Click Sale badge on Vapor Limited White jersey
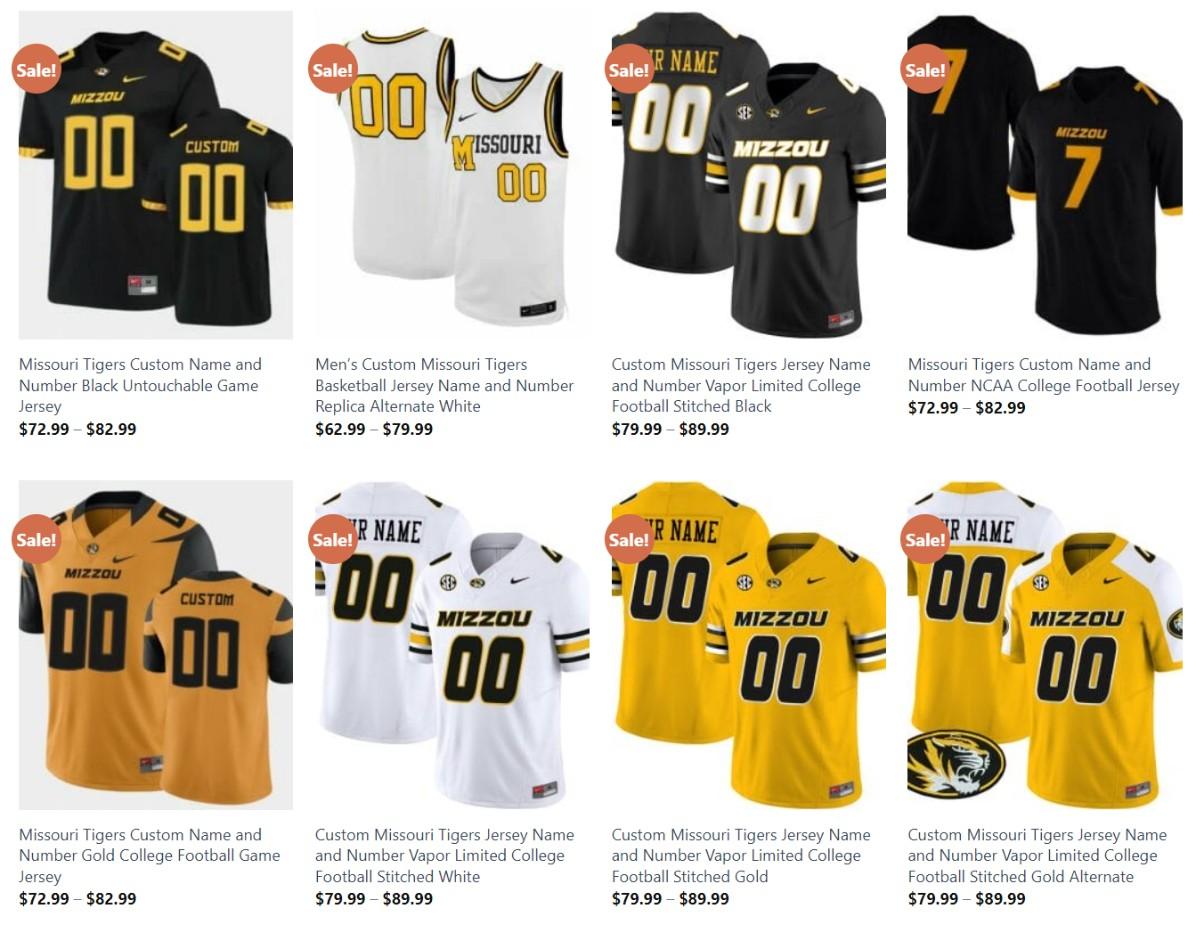The height and width of the screenshot is (933, 1204). 332,539
